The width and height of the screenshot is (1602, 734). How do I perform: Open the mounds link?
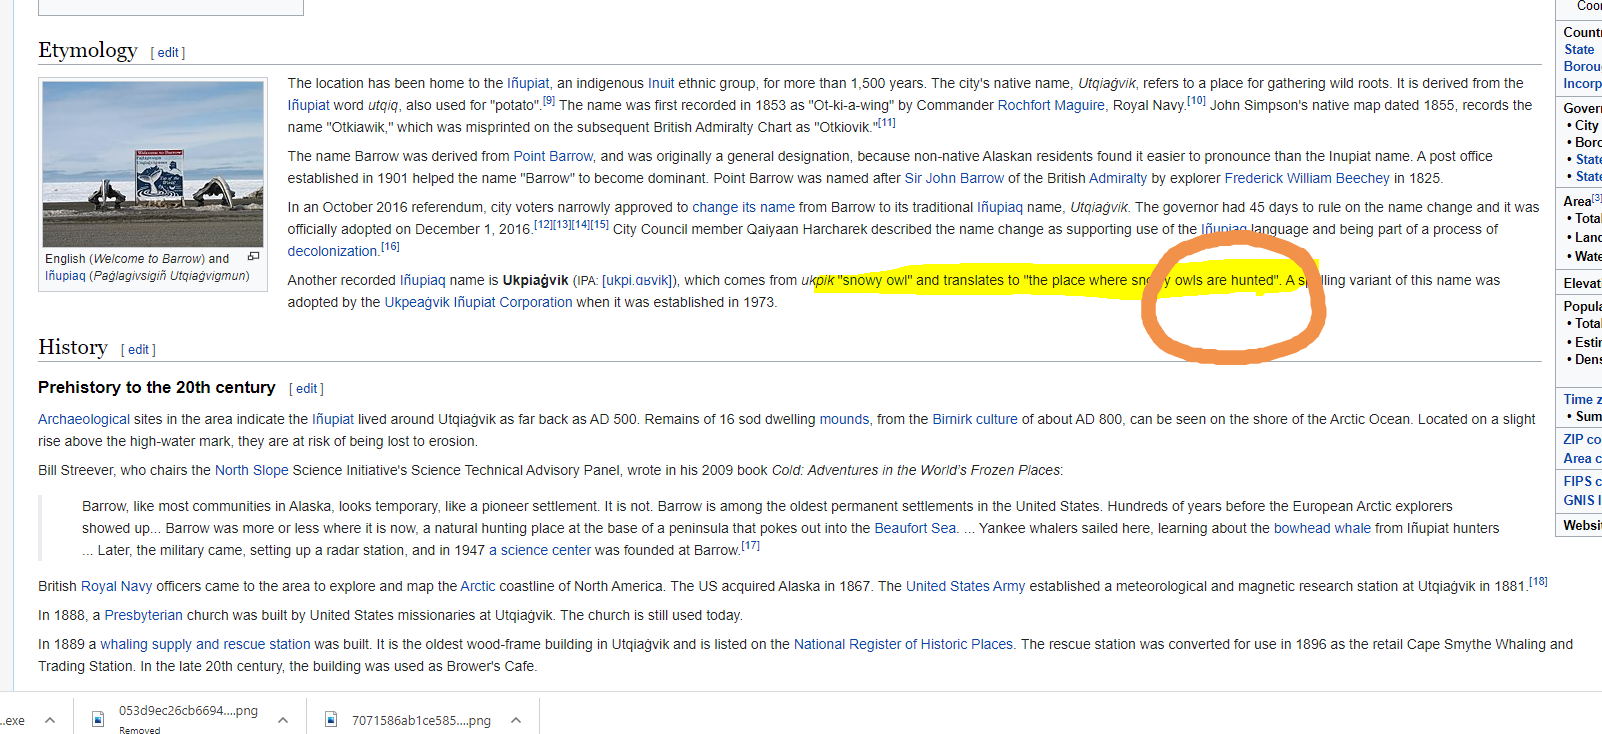pos(844,419)
